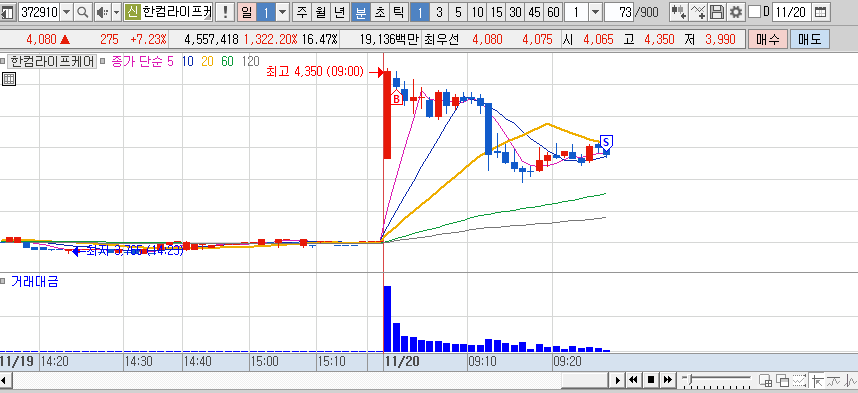The width and height of the screenshot is (858, 393).
Task: Open chart settings gear icon
Action: coord(736,11)
